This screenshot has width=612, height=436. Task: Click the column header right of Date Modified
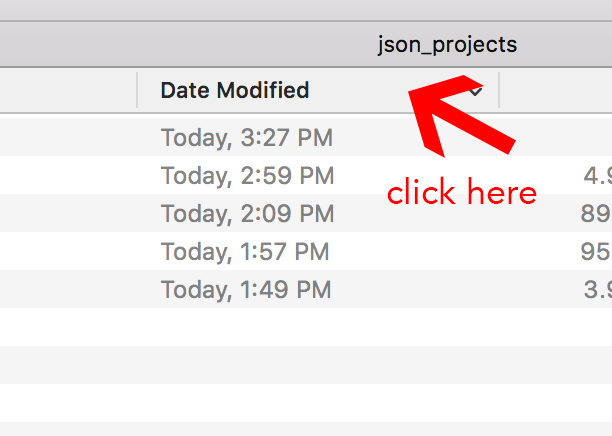[x=556, y=90]
